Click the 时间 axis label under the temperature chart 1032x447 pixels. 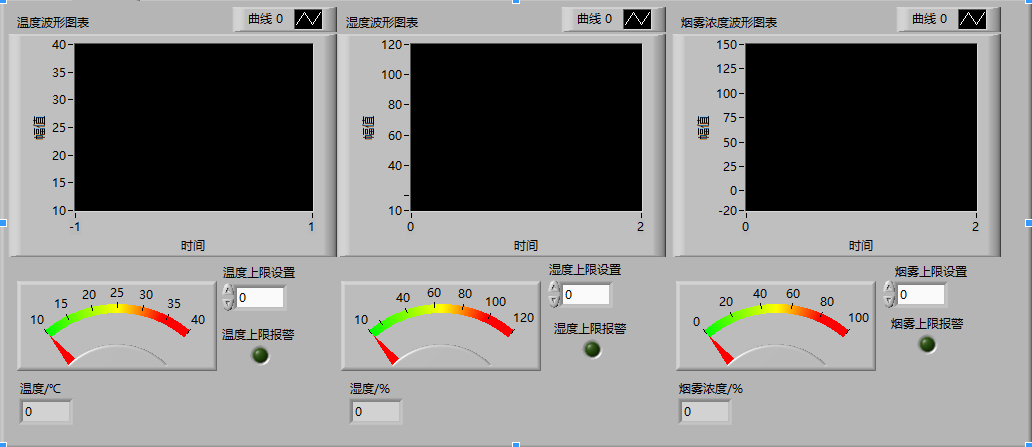coord(193,246)
